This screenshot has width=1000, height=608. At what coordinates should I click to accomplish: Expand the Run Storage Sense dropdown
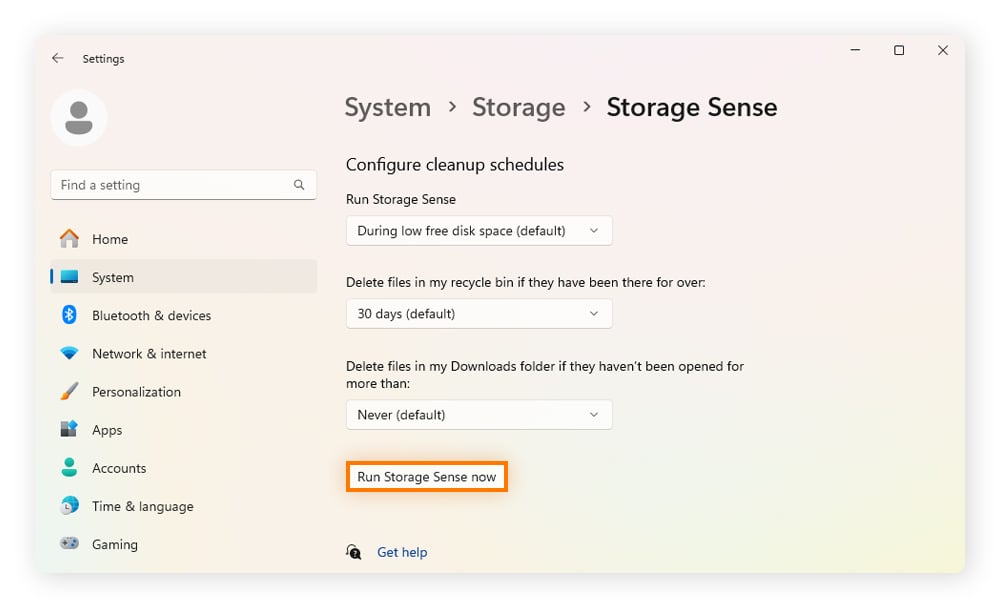pyautogui.click(x=479, y=231)
